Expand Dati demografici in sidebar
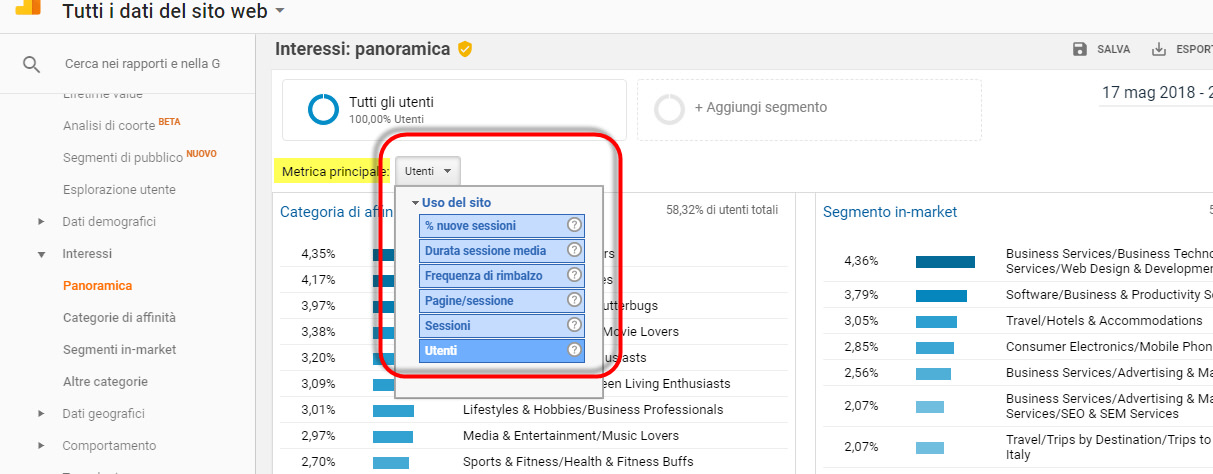 [x=41, y=221]
